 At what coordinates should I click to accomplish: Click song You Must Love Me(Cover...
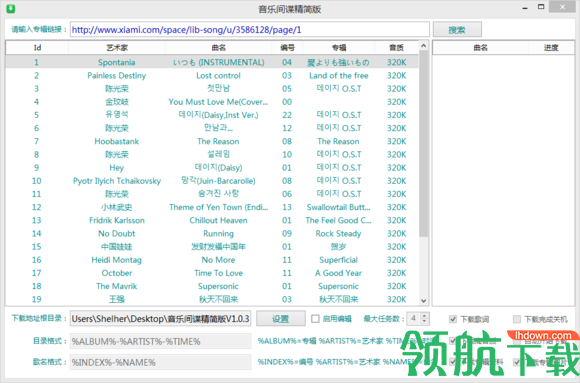pyautogui.click(x=218, y=102)
